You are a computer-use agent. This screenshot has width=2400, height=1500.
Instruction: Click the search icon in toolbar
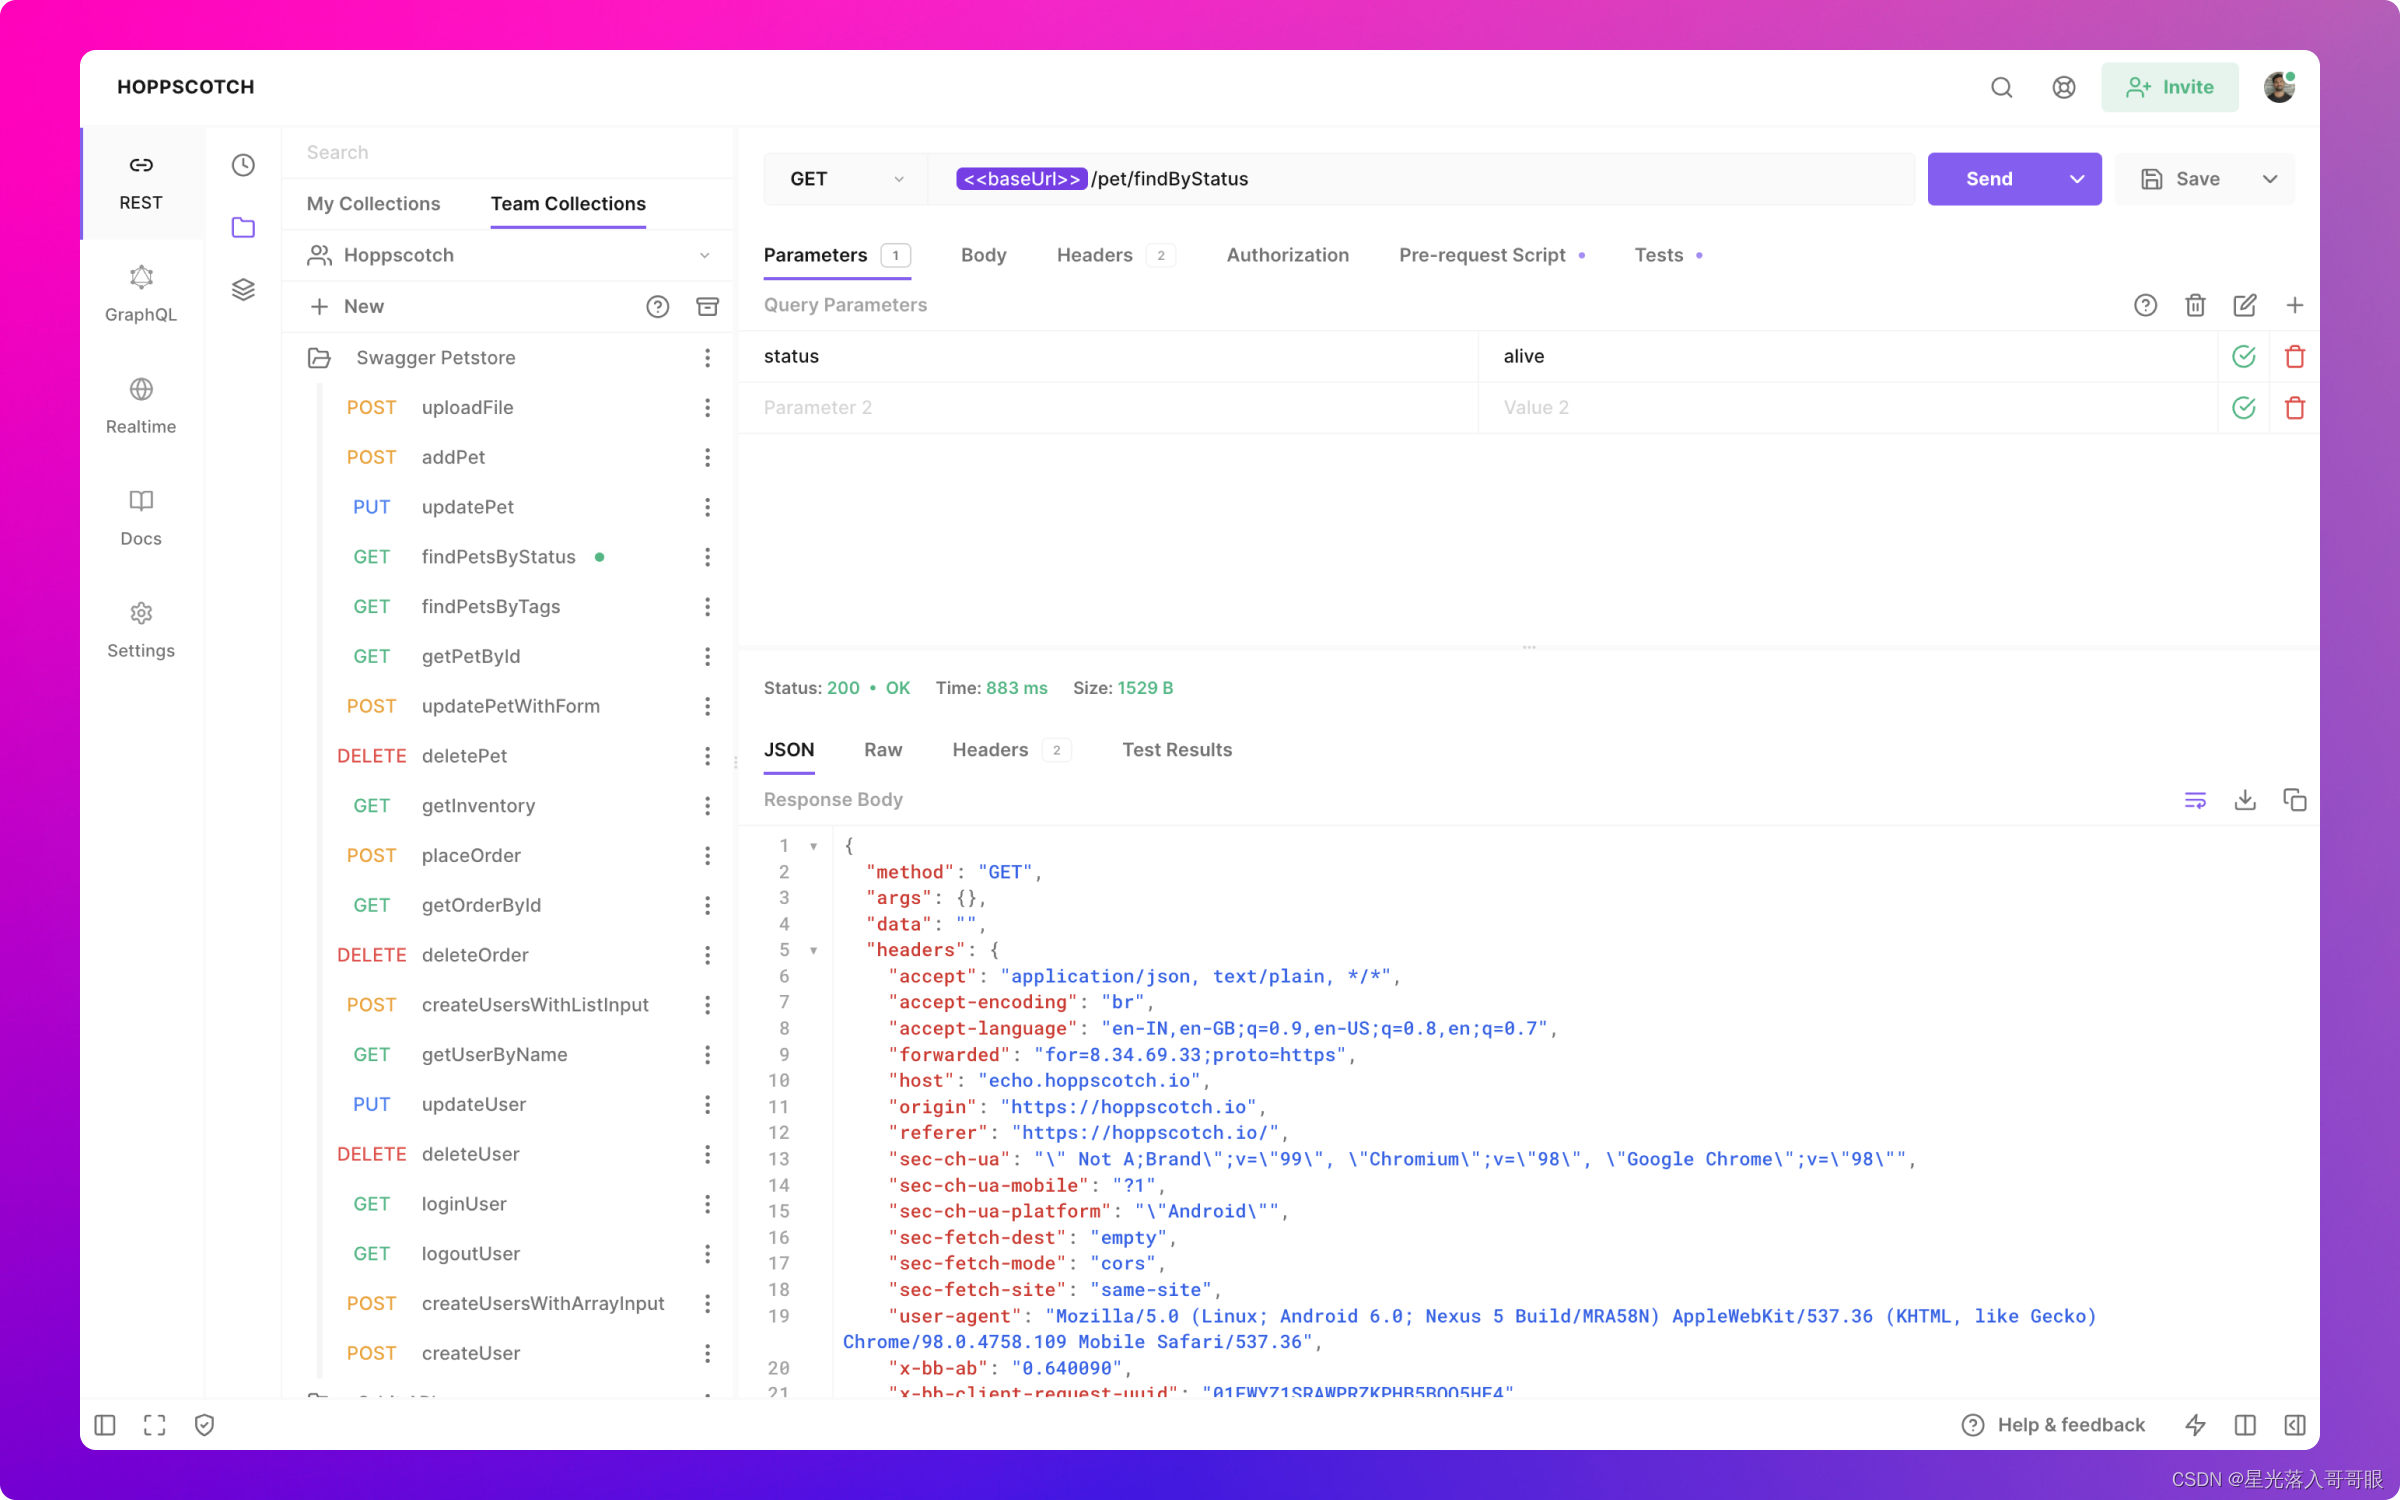[x=2001, y=86]
